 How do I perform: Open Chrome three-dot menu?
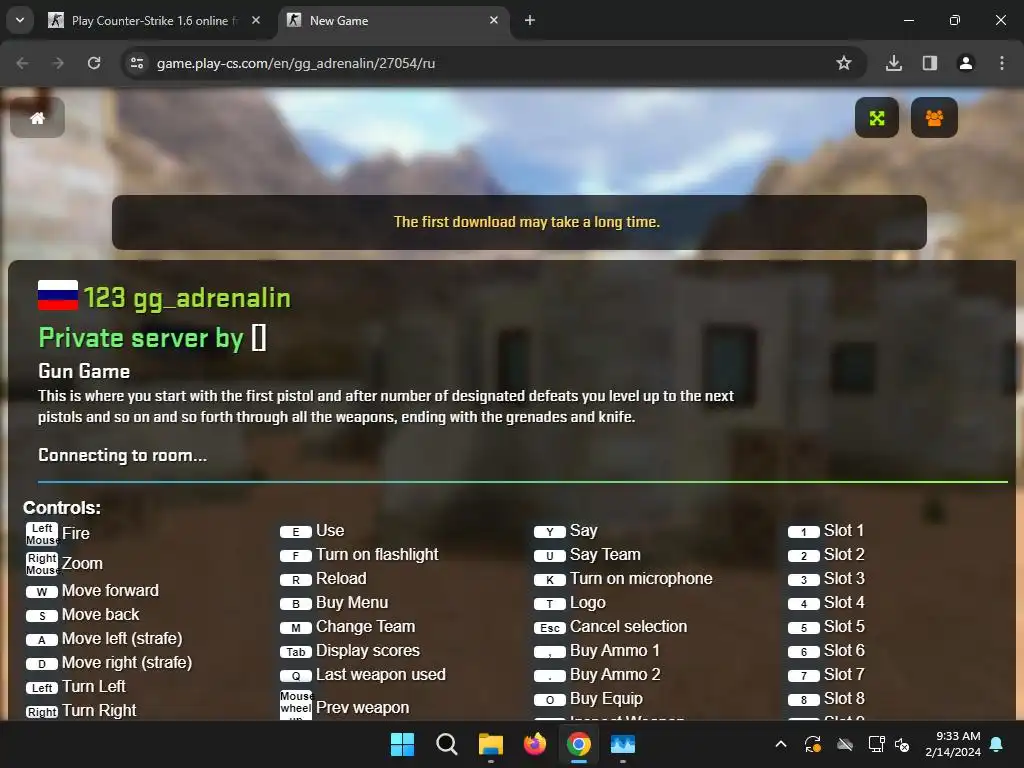pyautogui.click(x=1001, y=63)
